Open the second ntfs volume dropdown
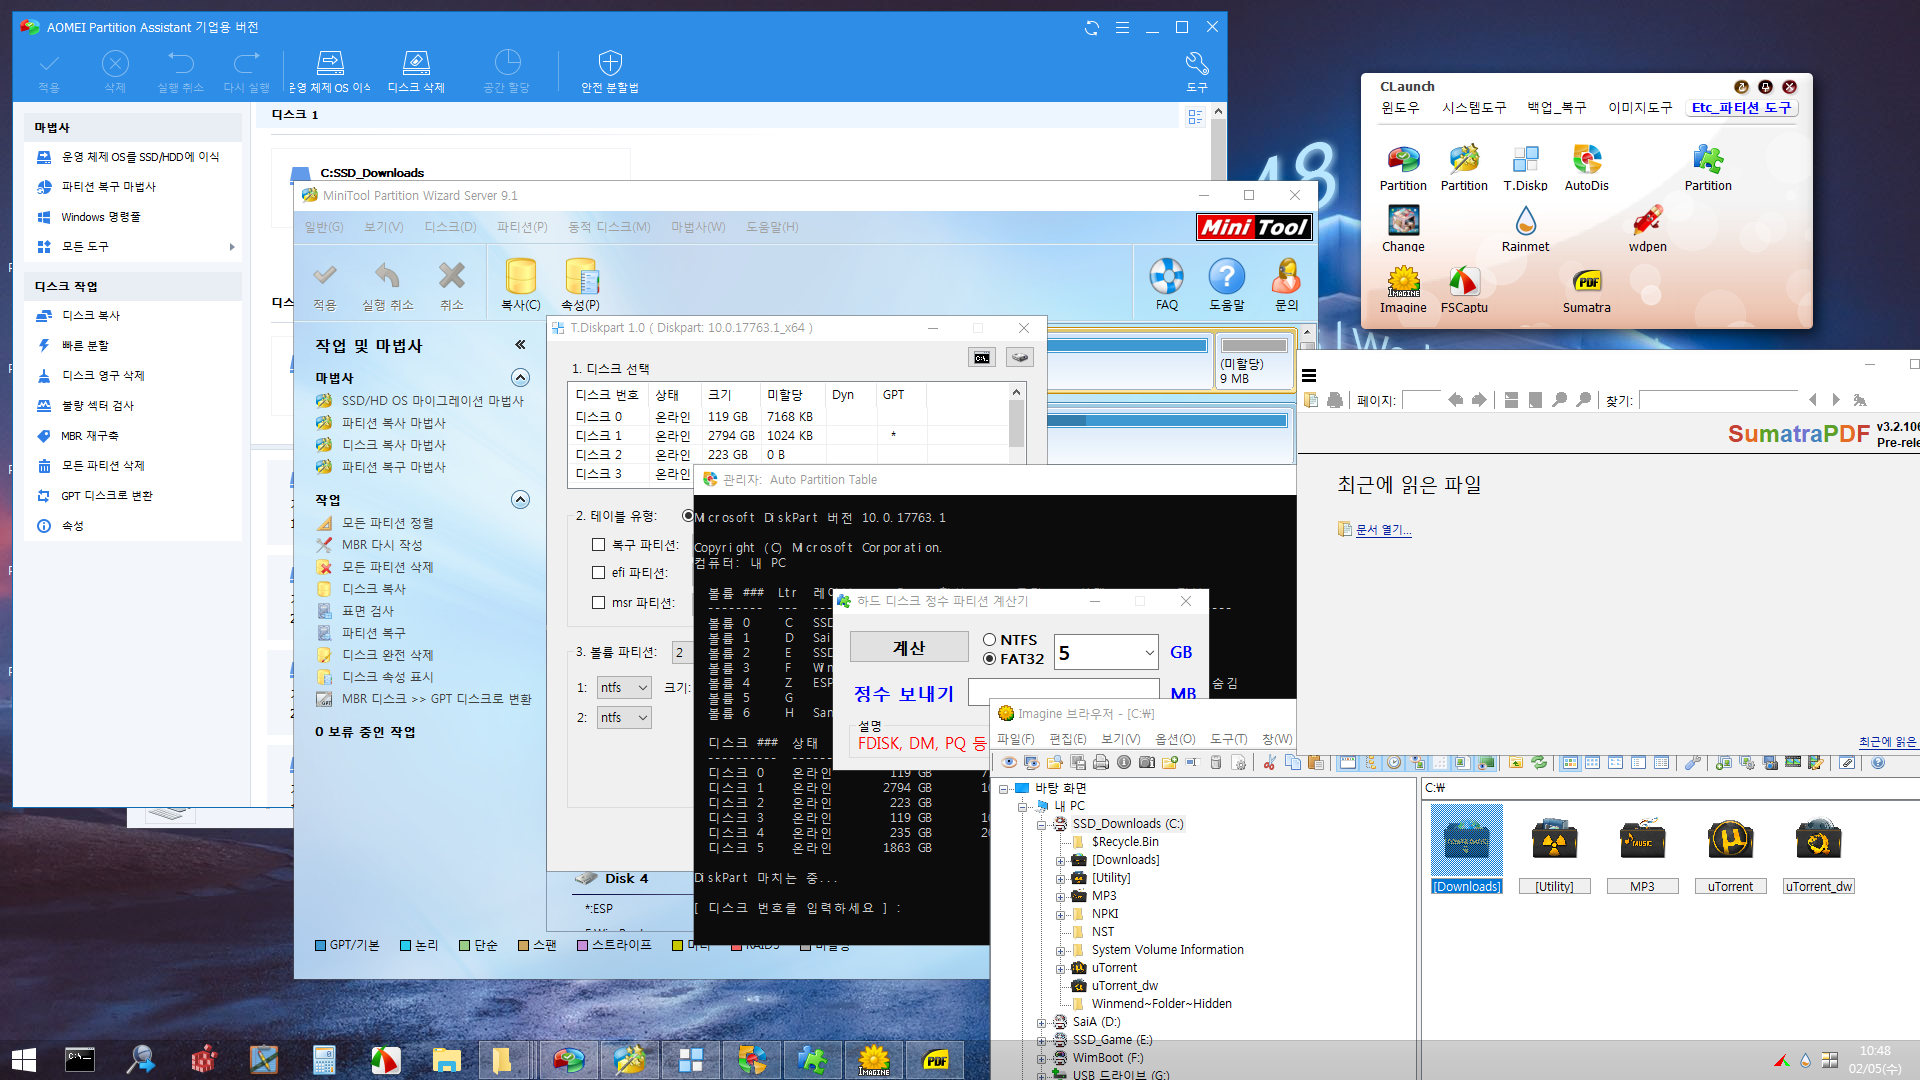This screenshot has height=1080, width=1920. coord(624,718)
